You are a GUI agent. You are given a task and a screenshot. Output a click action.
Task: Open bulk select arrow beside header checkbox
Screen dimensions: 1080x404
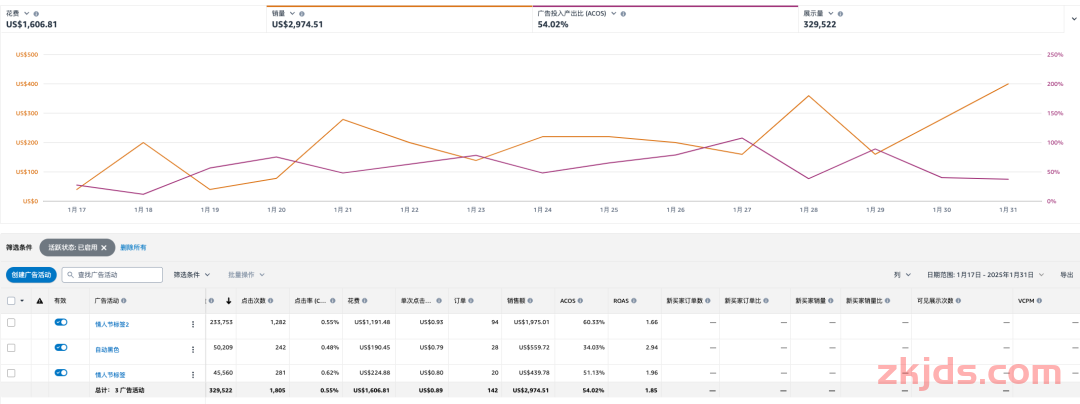coord(22,301)
